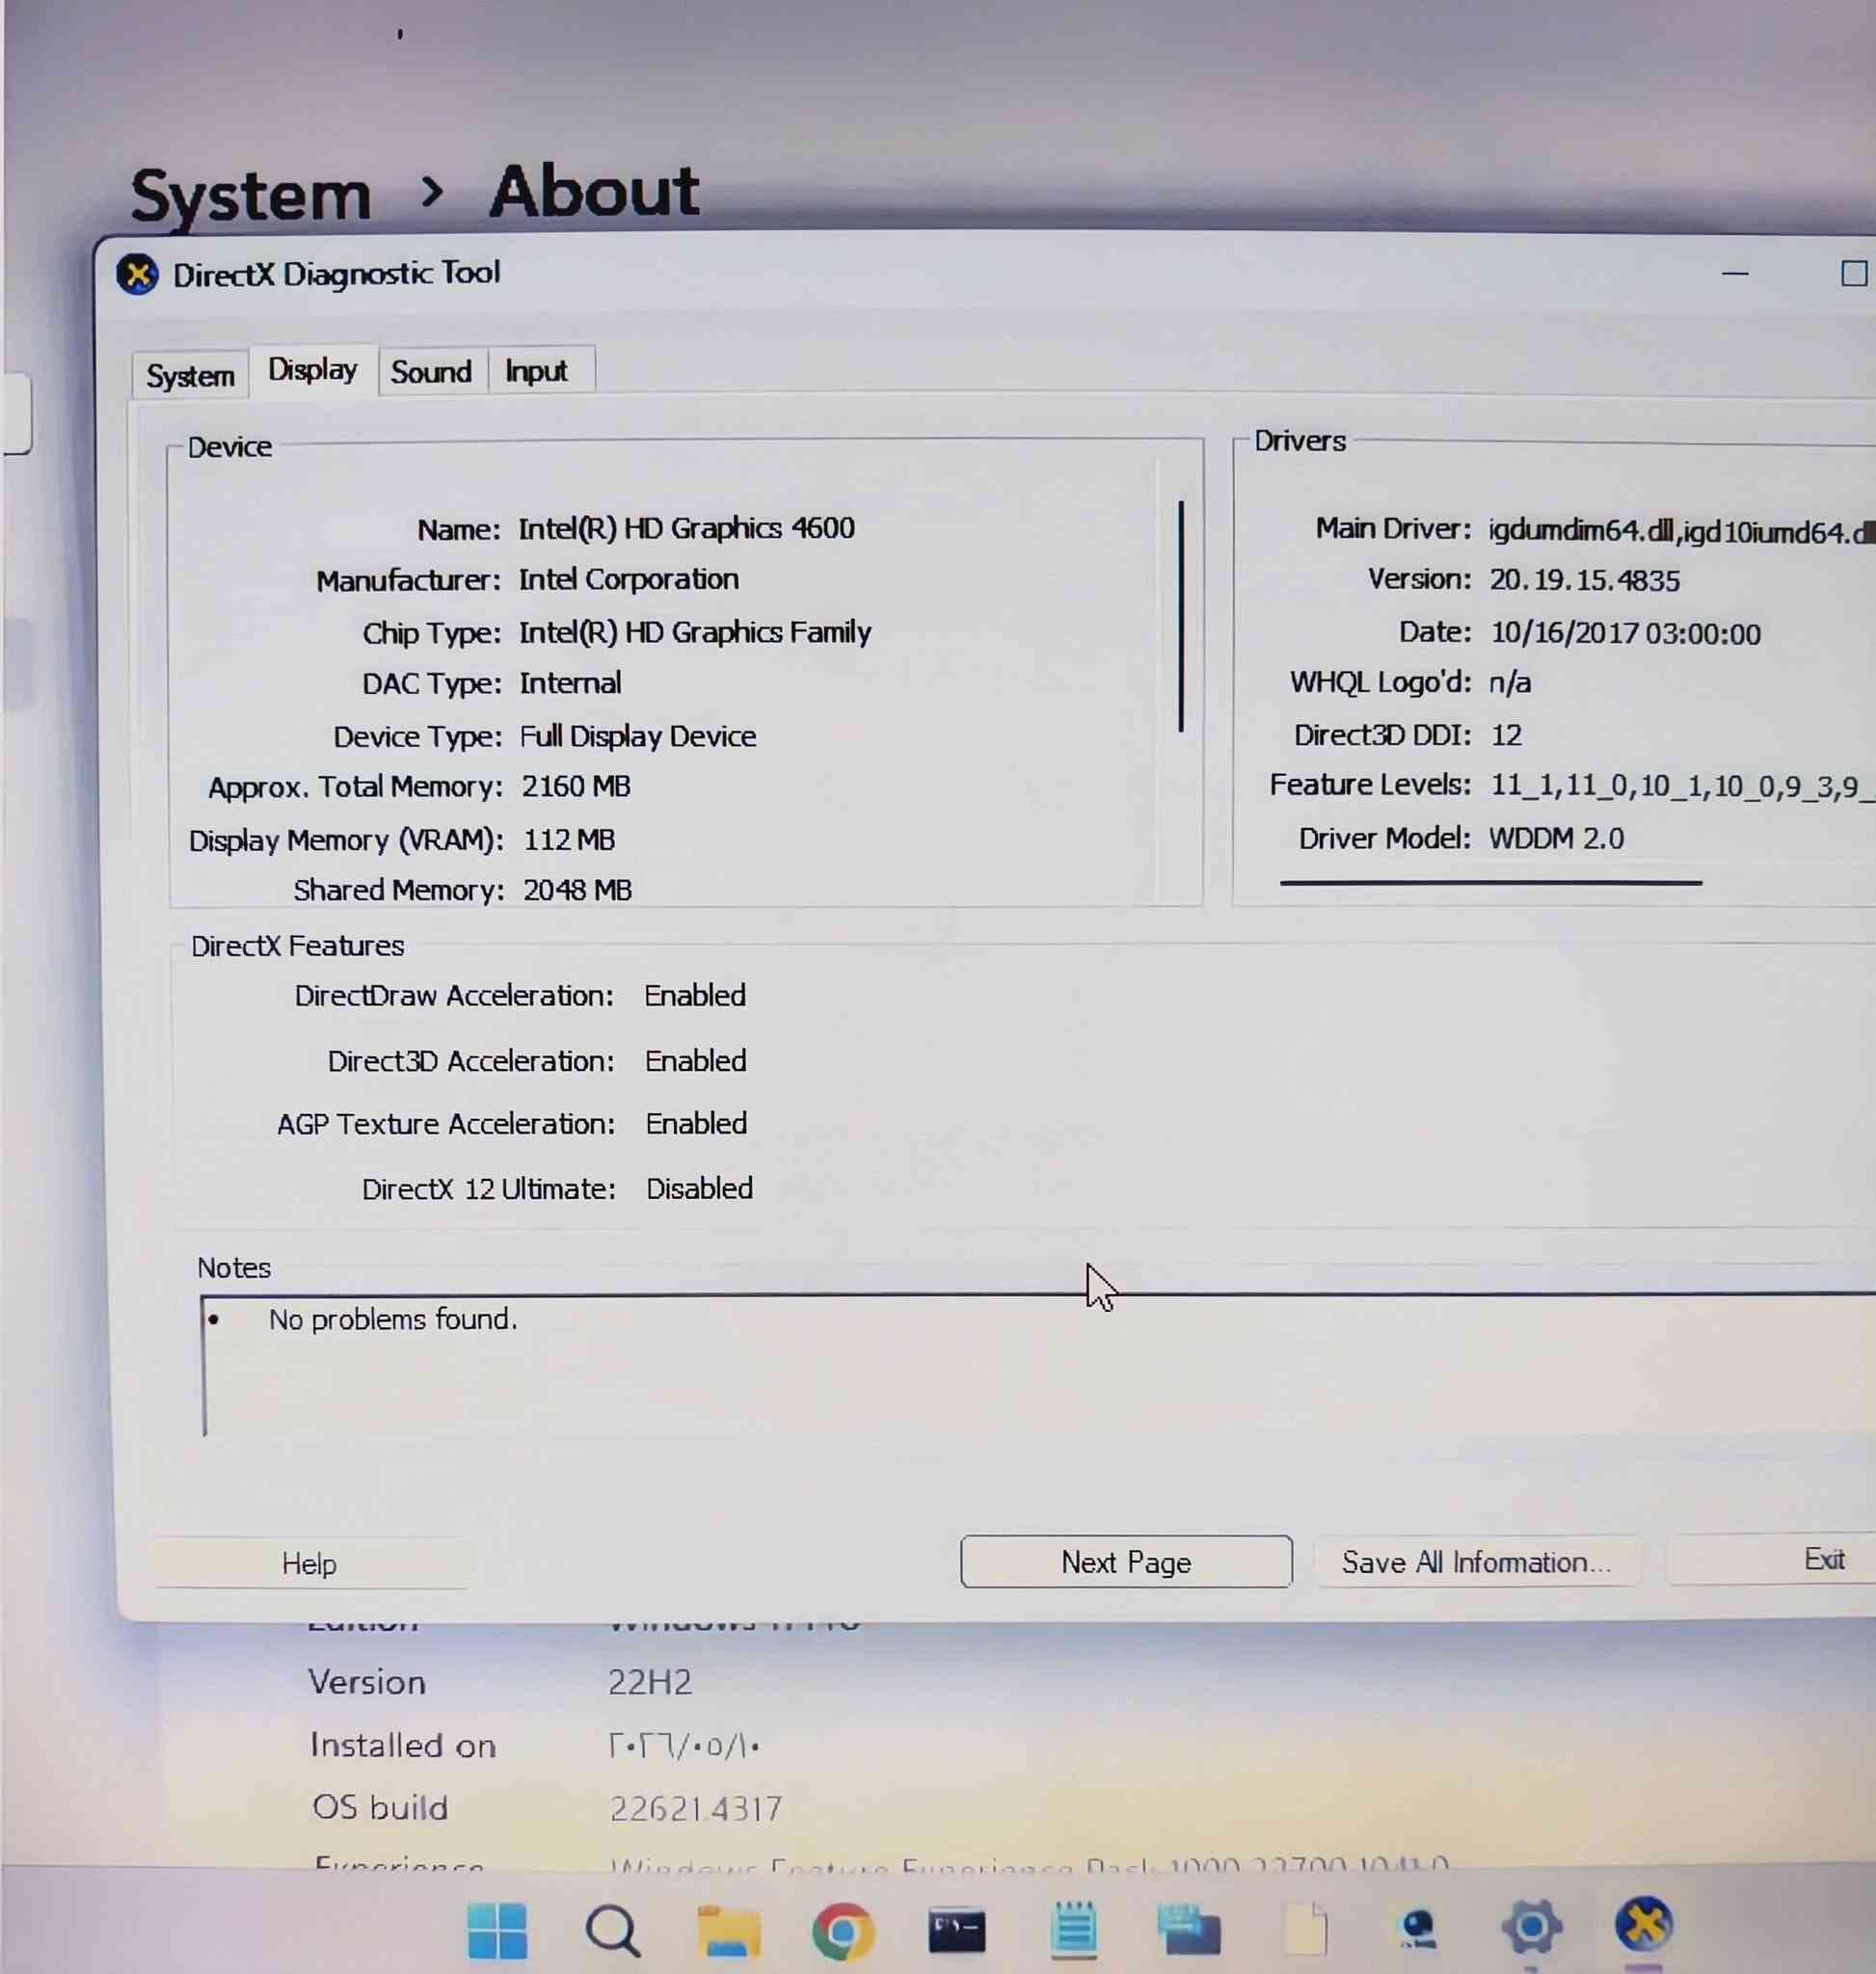The width and height of the screenshot is (1876, 1974).
Task: Maximize the DirectX Diagnostic Tool window
Action: (x=1854, y=273)
